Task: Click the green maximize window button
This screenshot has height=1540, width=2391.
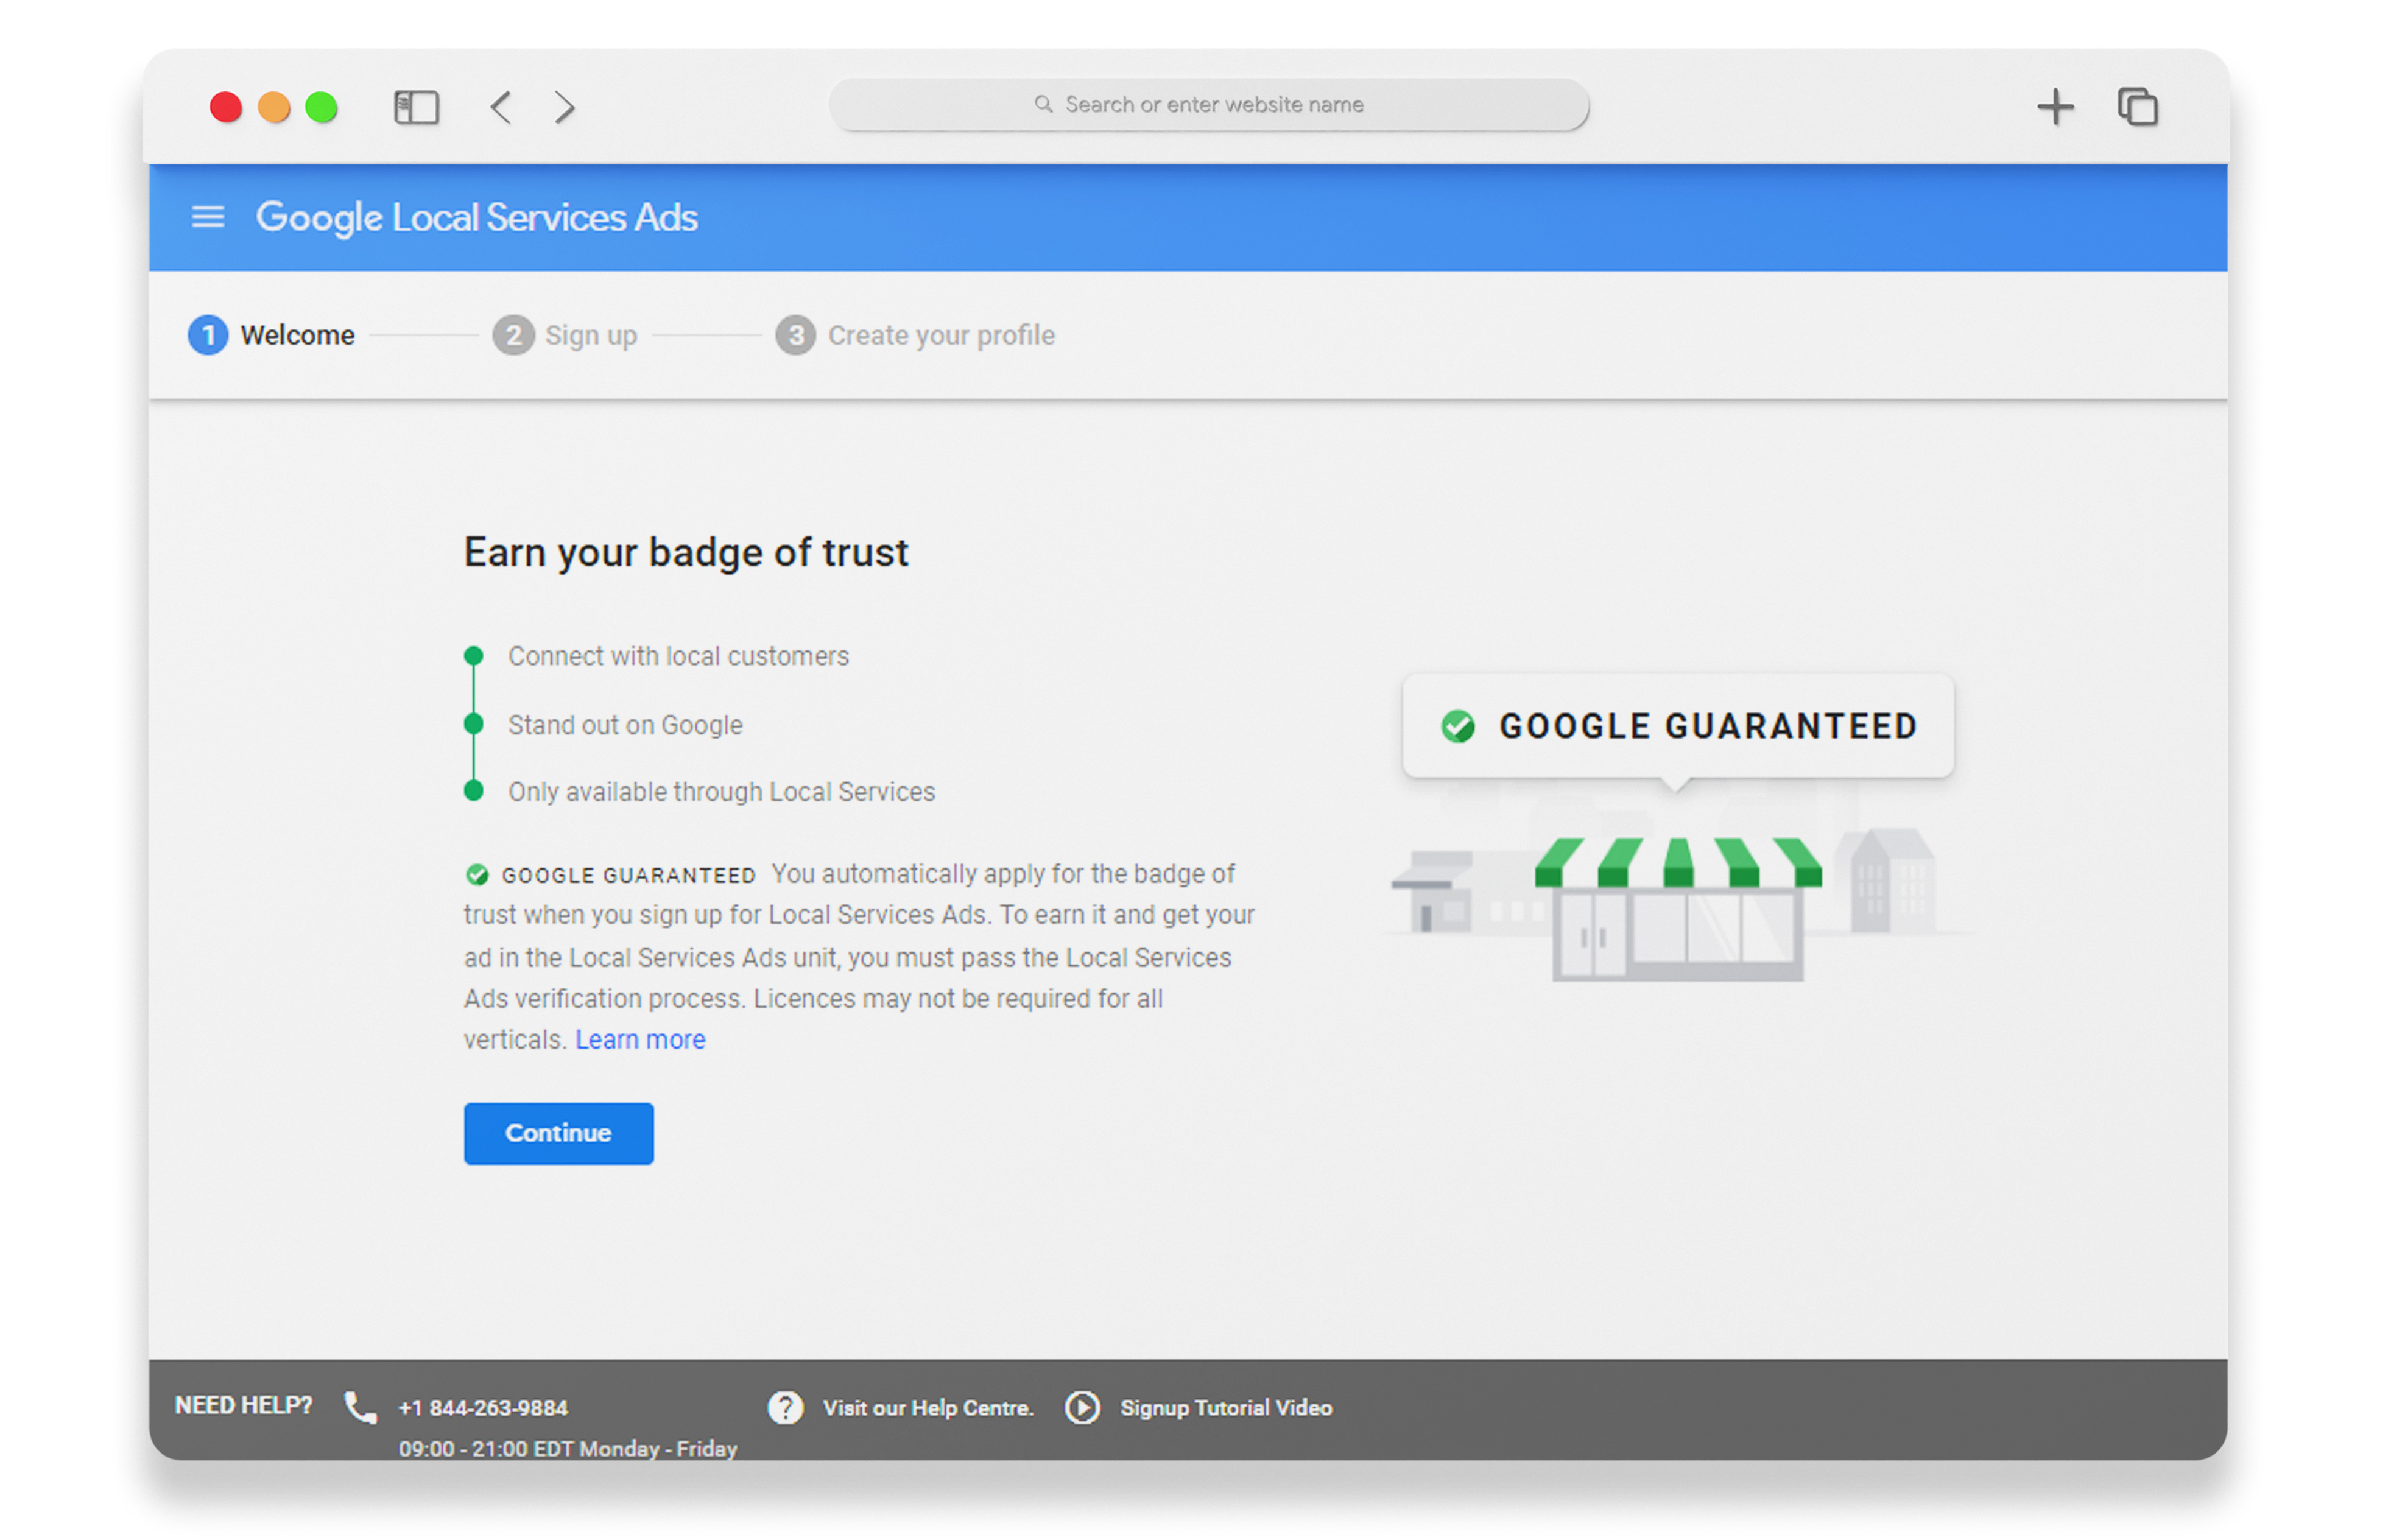Action: tap(321, 107)
